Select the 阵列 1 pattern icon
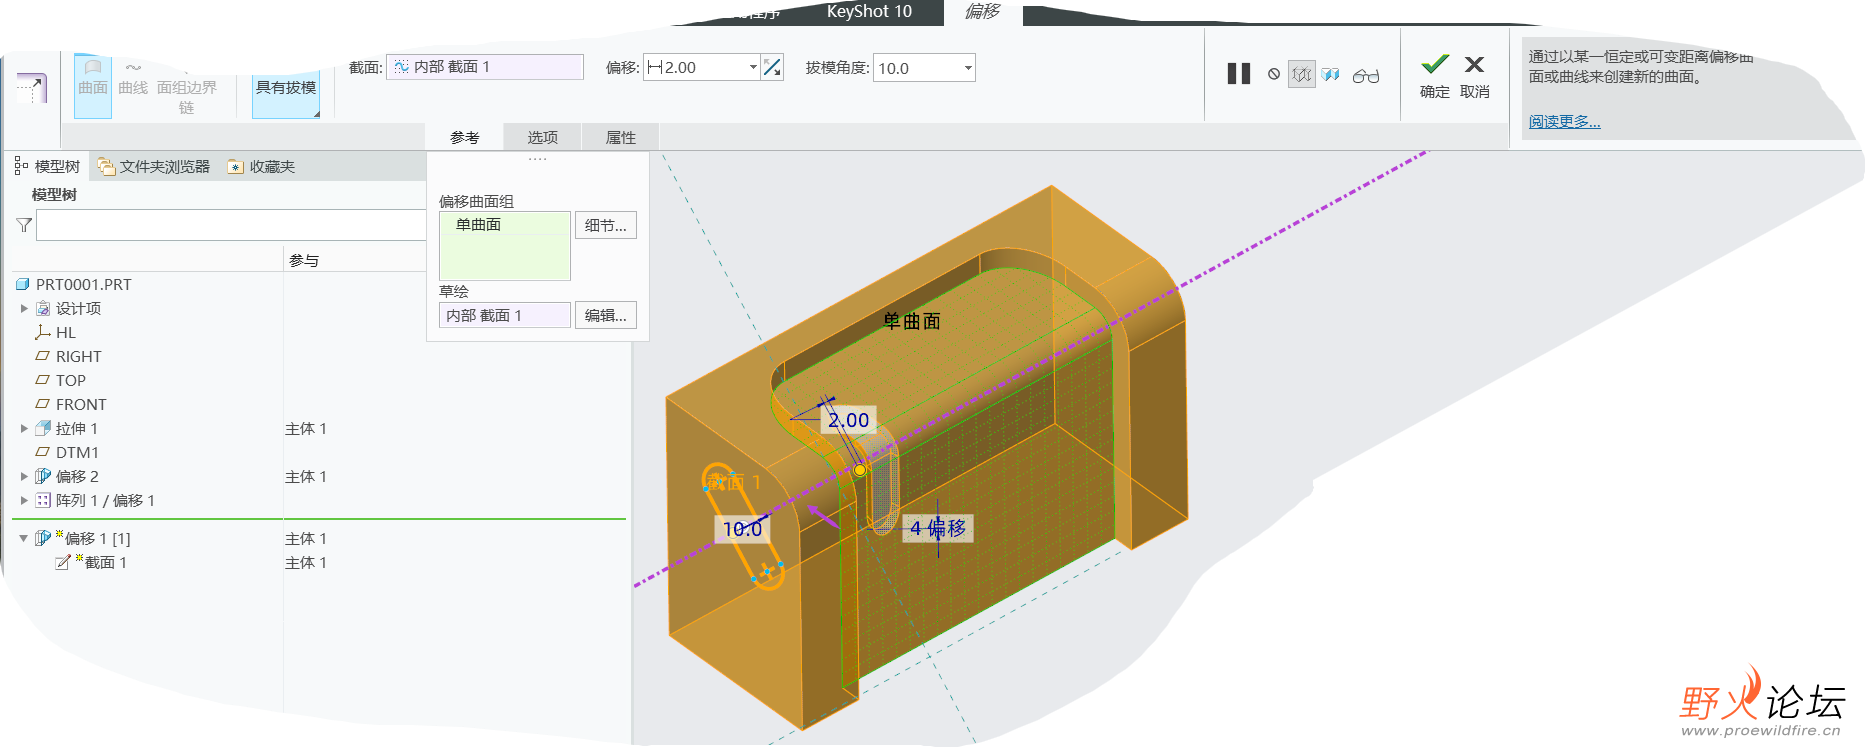 [43, 500]
